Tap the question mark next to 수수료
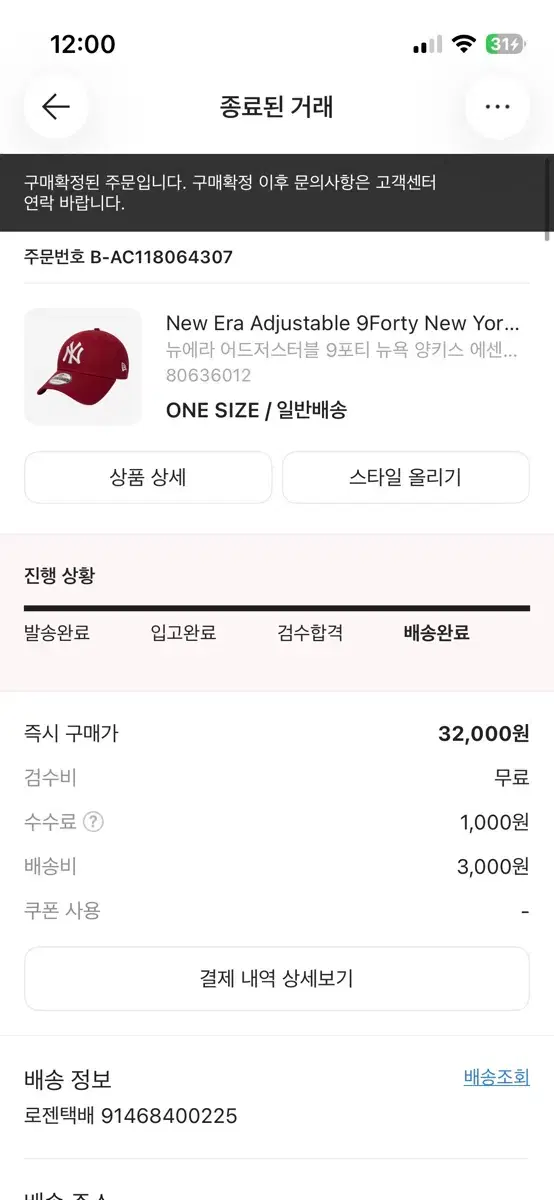Image resolution: width=554 pixels, height=1200 pixels. pyautogui.click(x=93, y=822)
